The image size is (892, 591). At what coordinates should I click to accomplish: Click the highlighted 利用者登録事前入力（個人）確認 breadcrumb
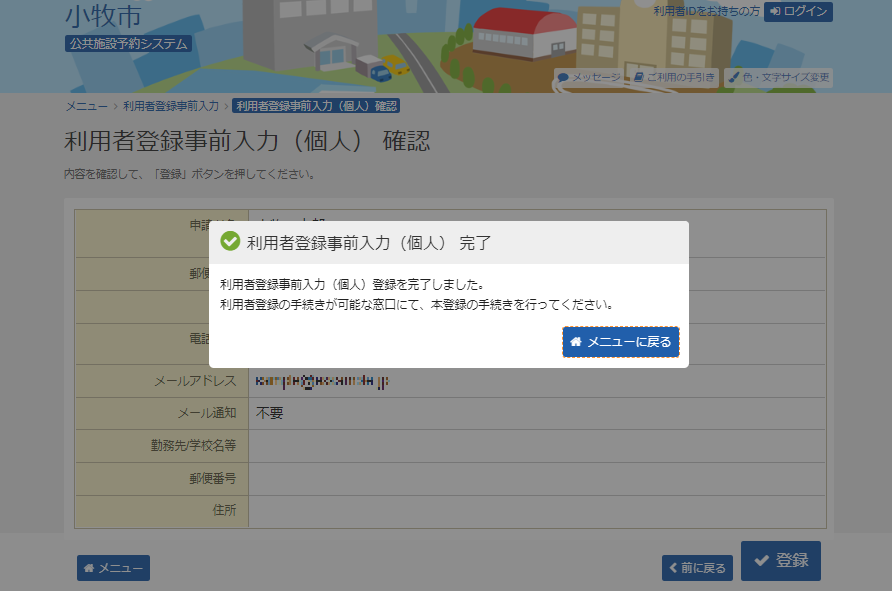pyautogui.click(x=317, y=104)
